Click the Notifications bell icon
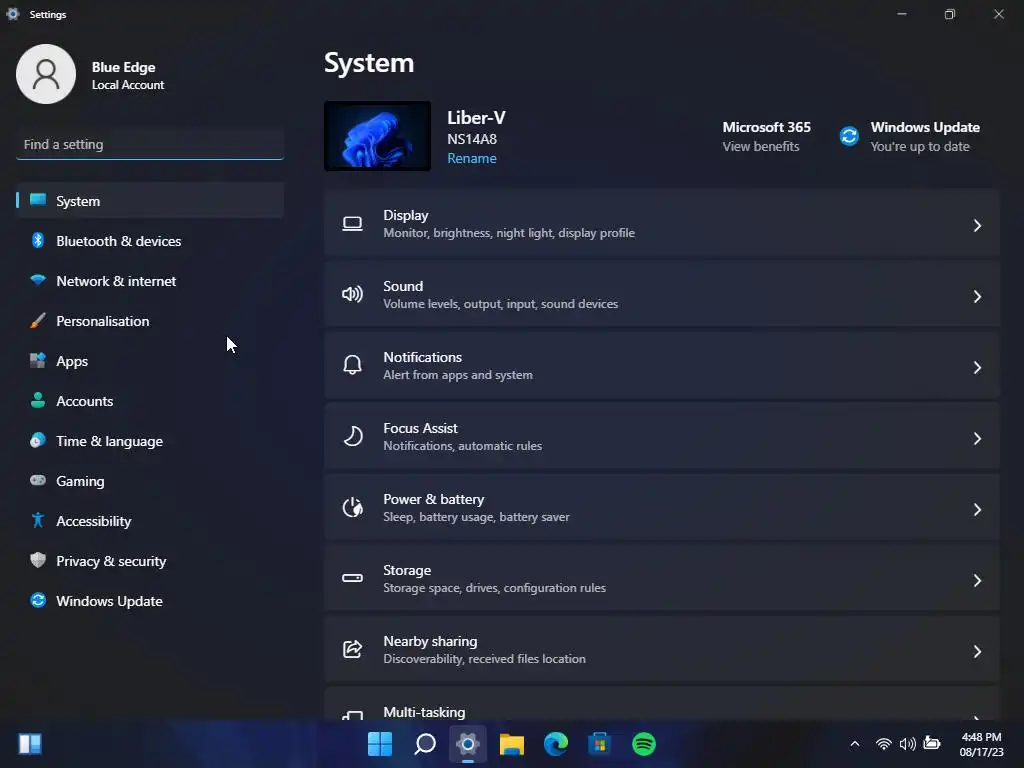Screen dimensions: 1024x768 [353, 364]
